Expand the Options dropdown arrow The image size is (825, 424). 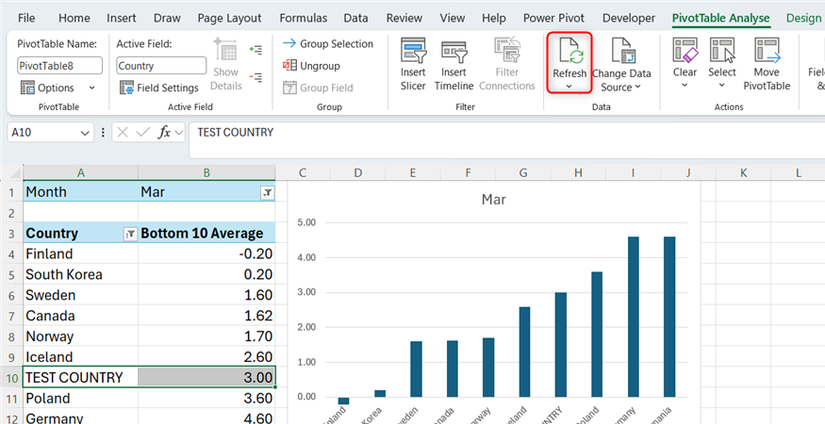(92, 88)
